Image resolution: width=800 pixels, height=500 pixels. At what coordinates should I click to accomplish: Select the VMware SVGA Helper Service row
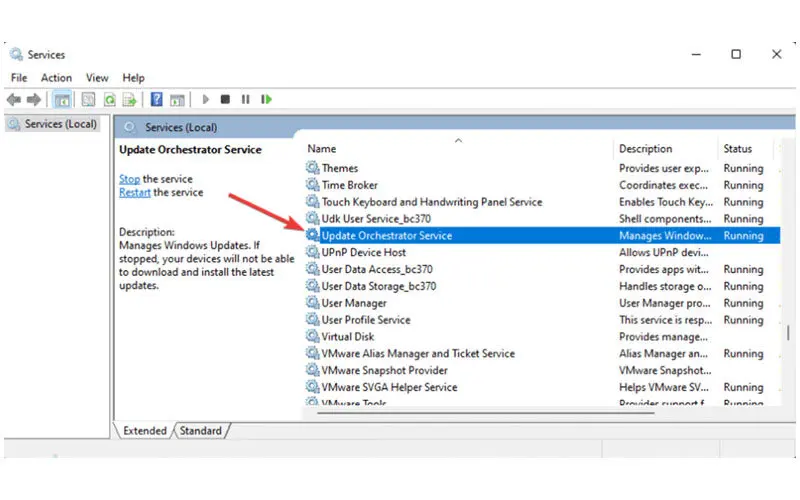[x=542, y=387]
